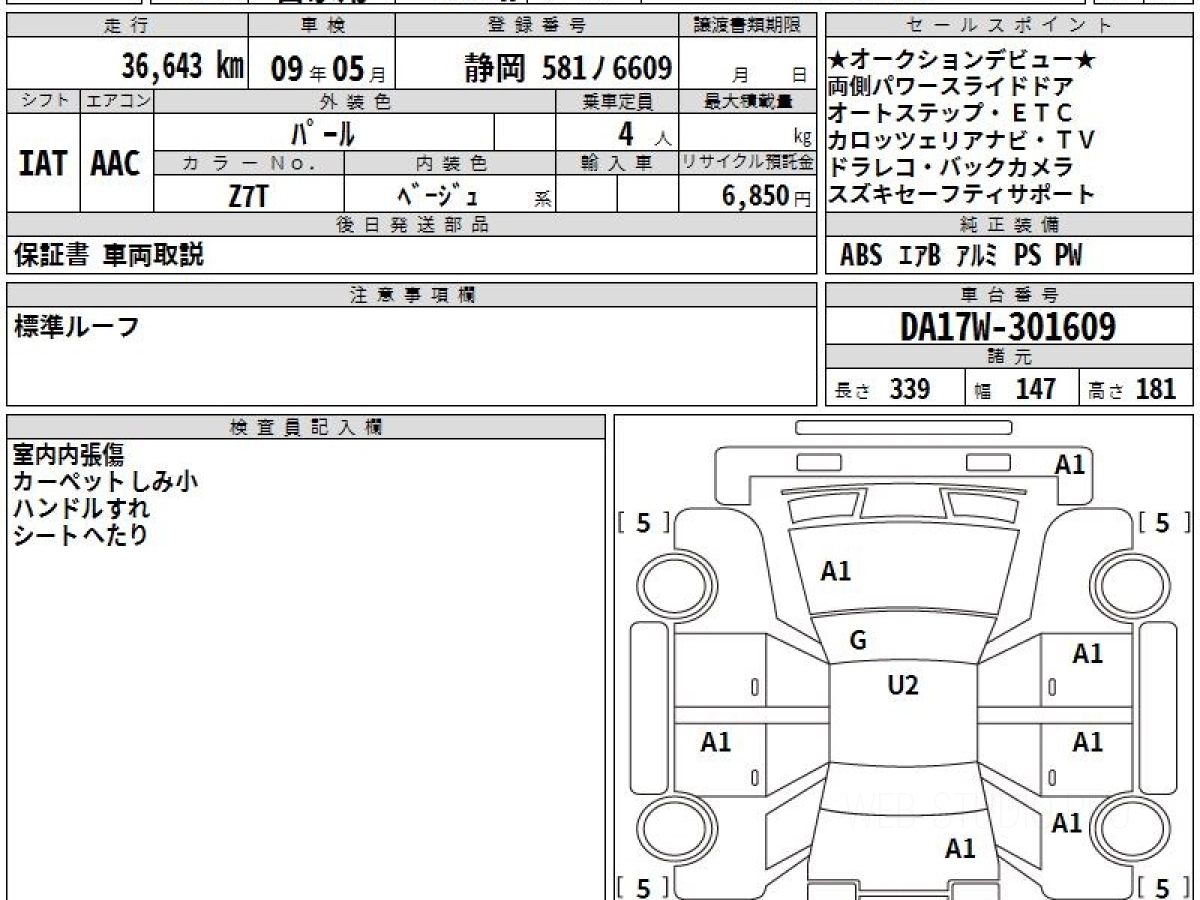
Task: Click the chassis number DA17W-301609
Action: point(1008,327)
